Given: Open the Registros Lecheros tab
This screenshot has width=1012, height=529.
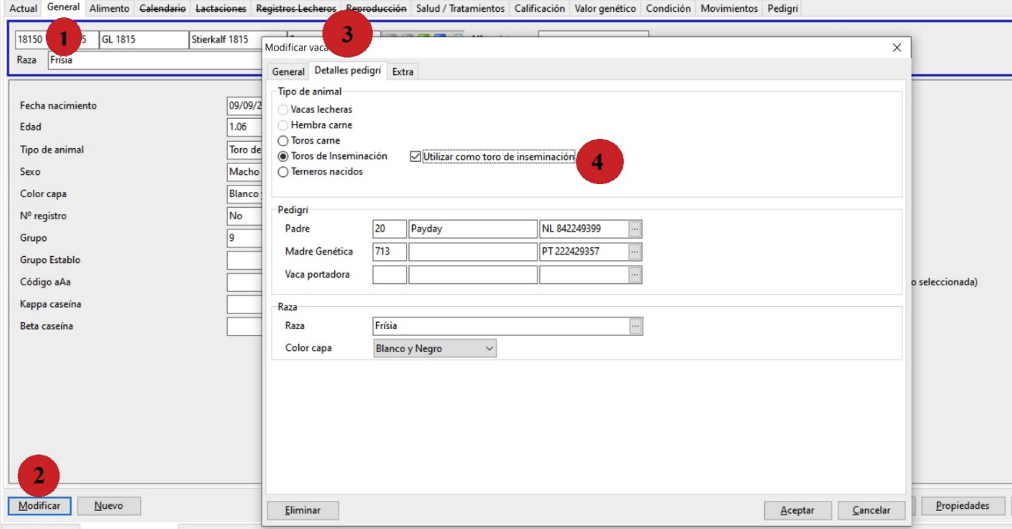Looking at the screenshot, I should tap(296, 8).
